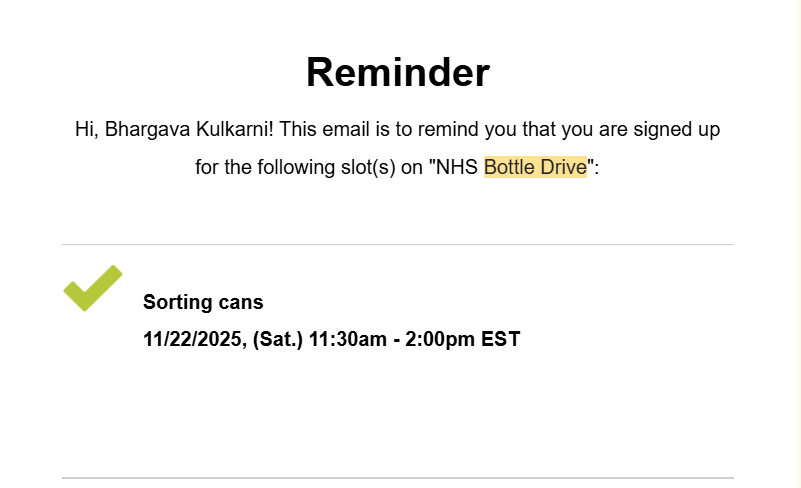The width and height of the screenshot is (801, 488).
Task: Click the 11/22/2025 date
Action: 193,339
